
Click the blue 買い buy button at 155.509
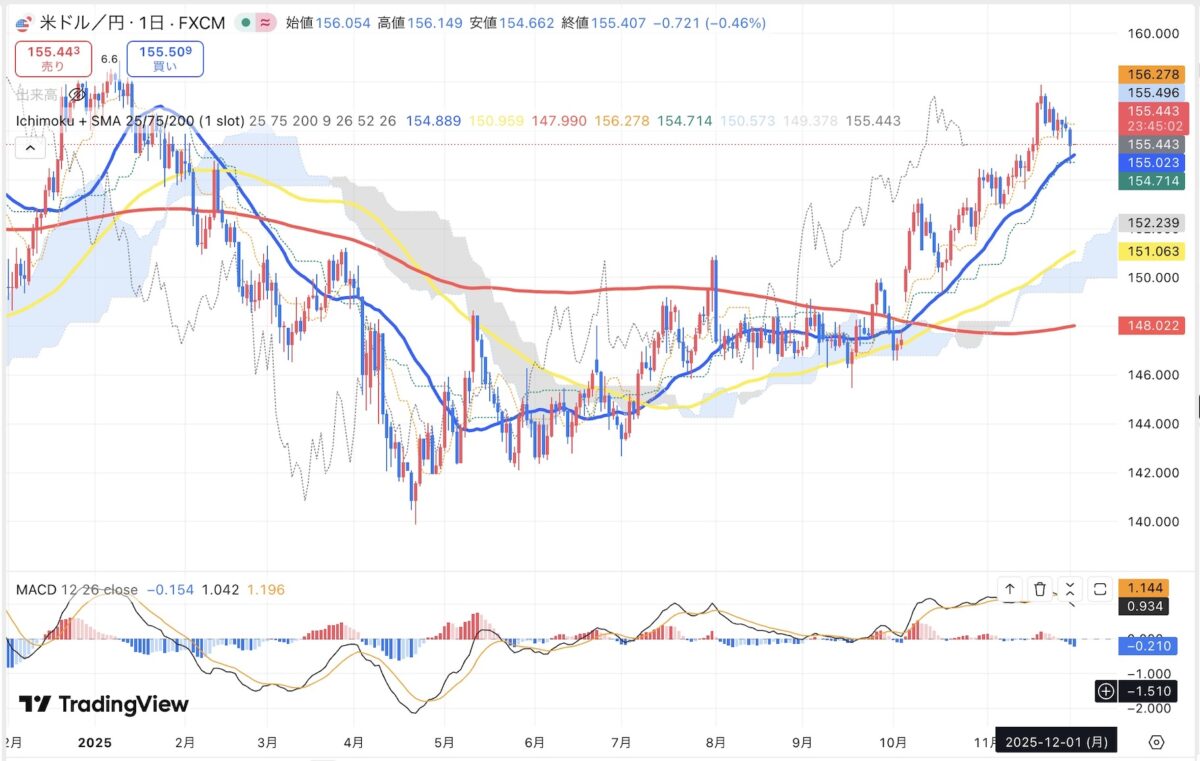pyautogui.click(x=165, y=58)
